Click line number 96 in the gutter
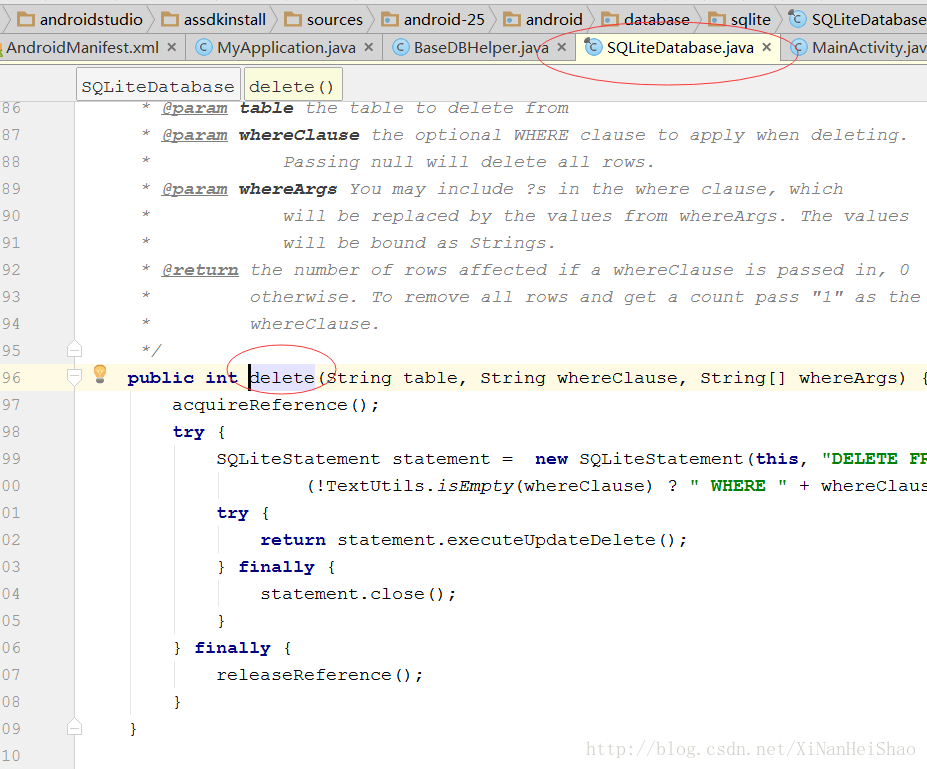This screenshot has width=927, height=769. [11, 378]
